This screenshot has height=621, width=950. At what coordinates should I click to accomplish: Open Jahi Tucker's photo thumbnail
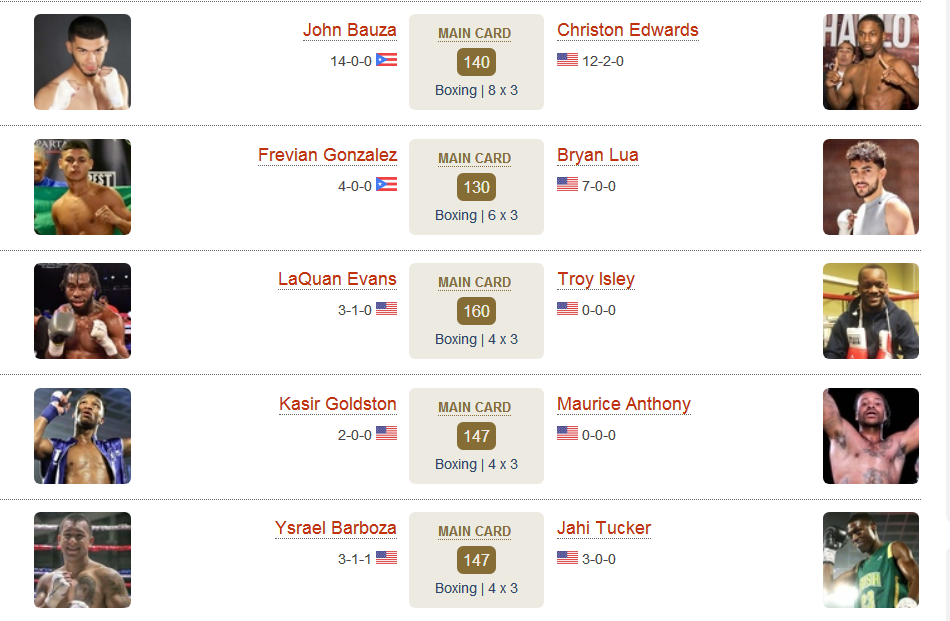coord(871,560)
